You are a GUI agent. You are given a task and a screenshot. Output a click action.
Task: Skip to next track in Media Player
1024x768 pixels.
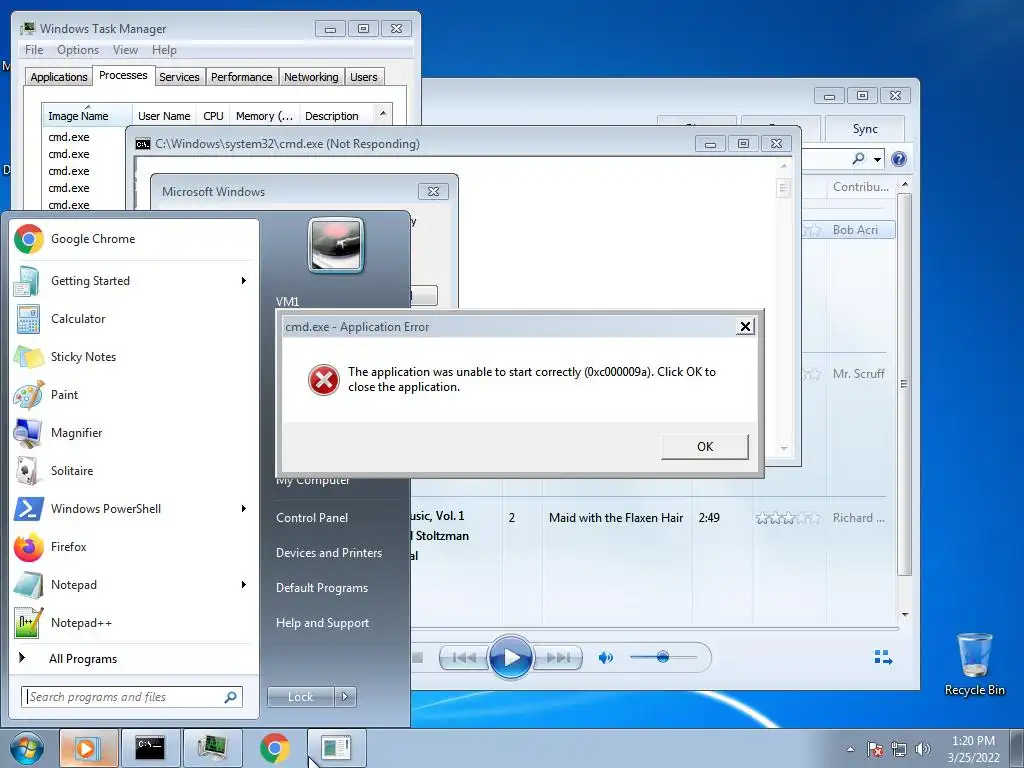[557, 658]
